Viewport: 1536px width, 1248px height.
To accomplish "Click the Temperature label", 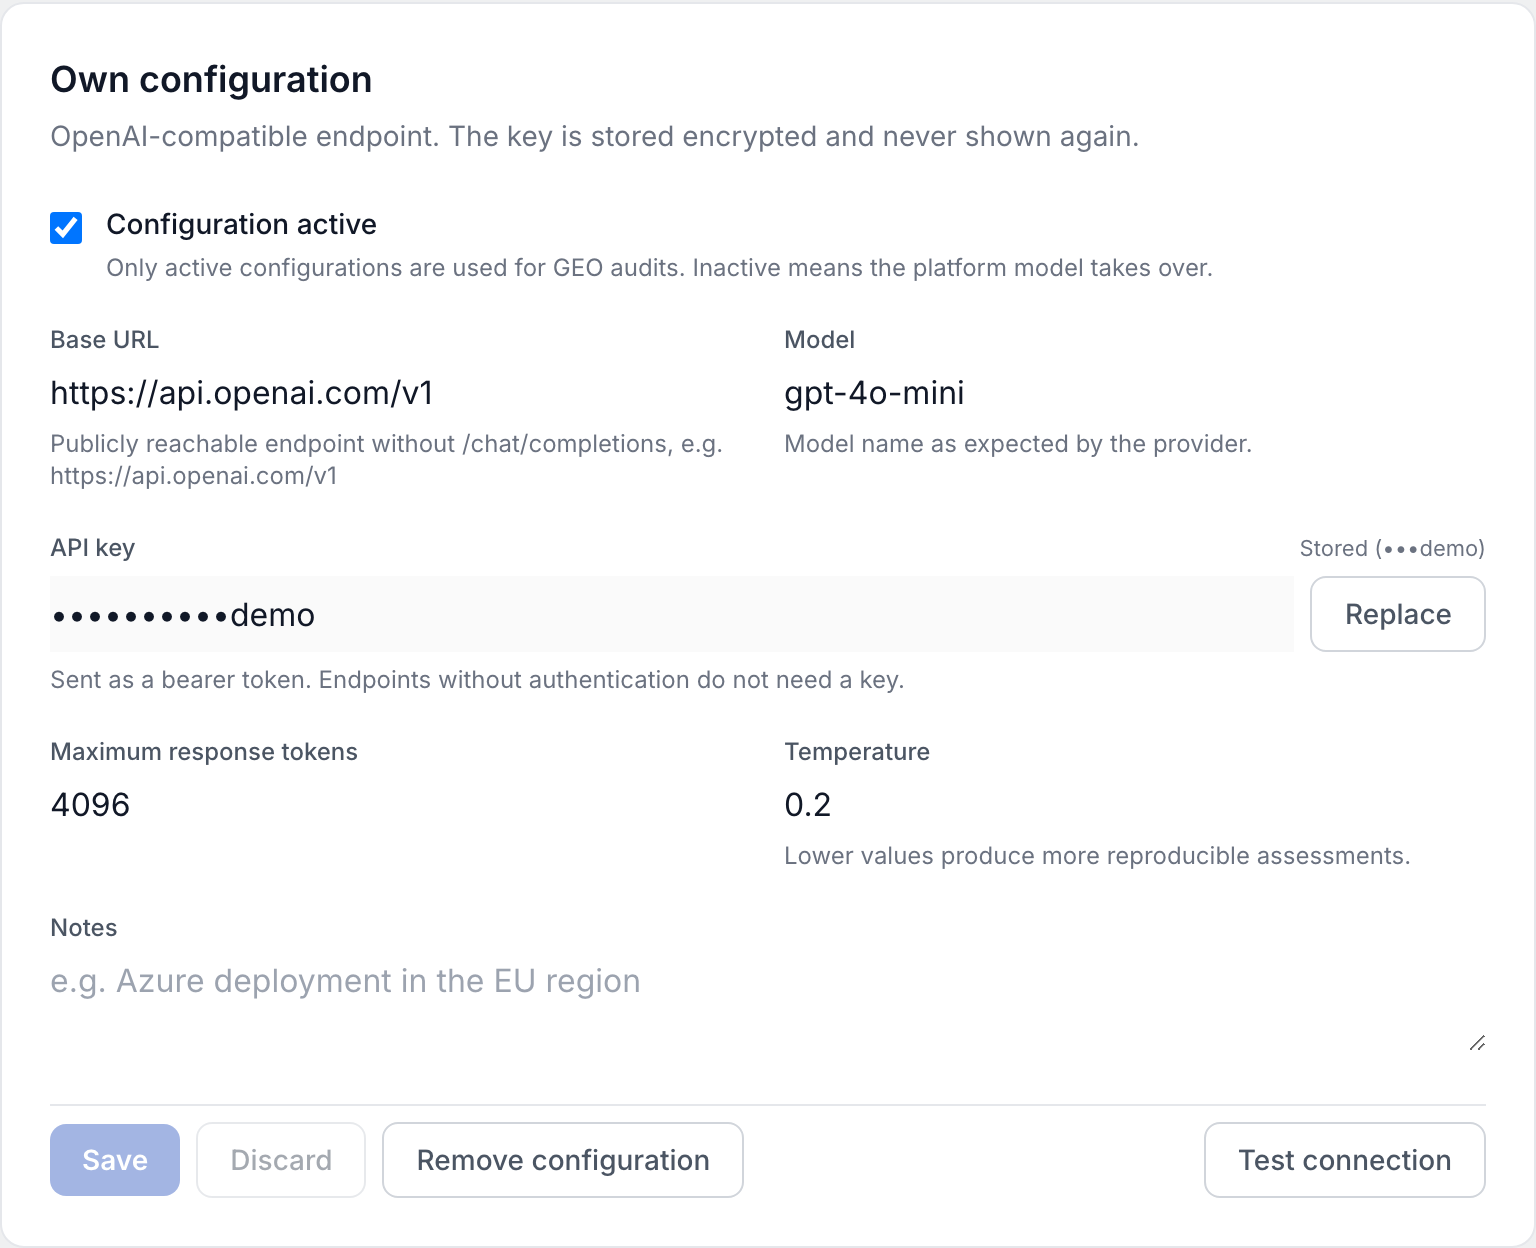I will tap(857, 752).
